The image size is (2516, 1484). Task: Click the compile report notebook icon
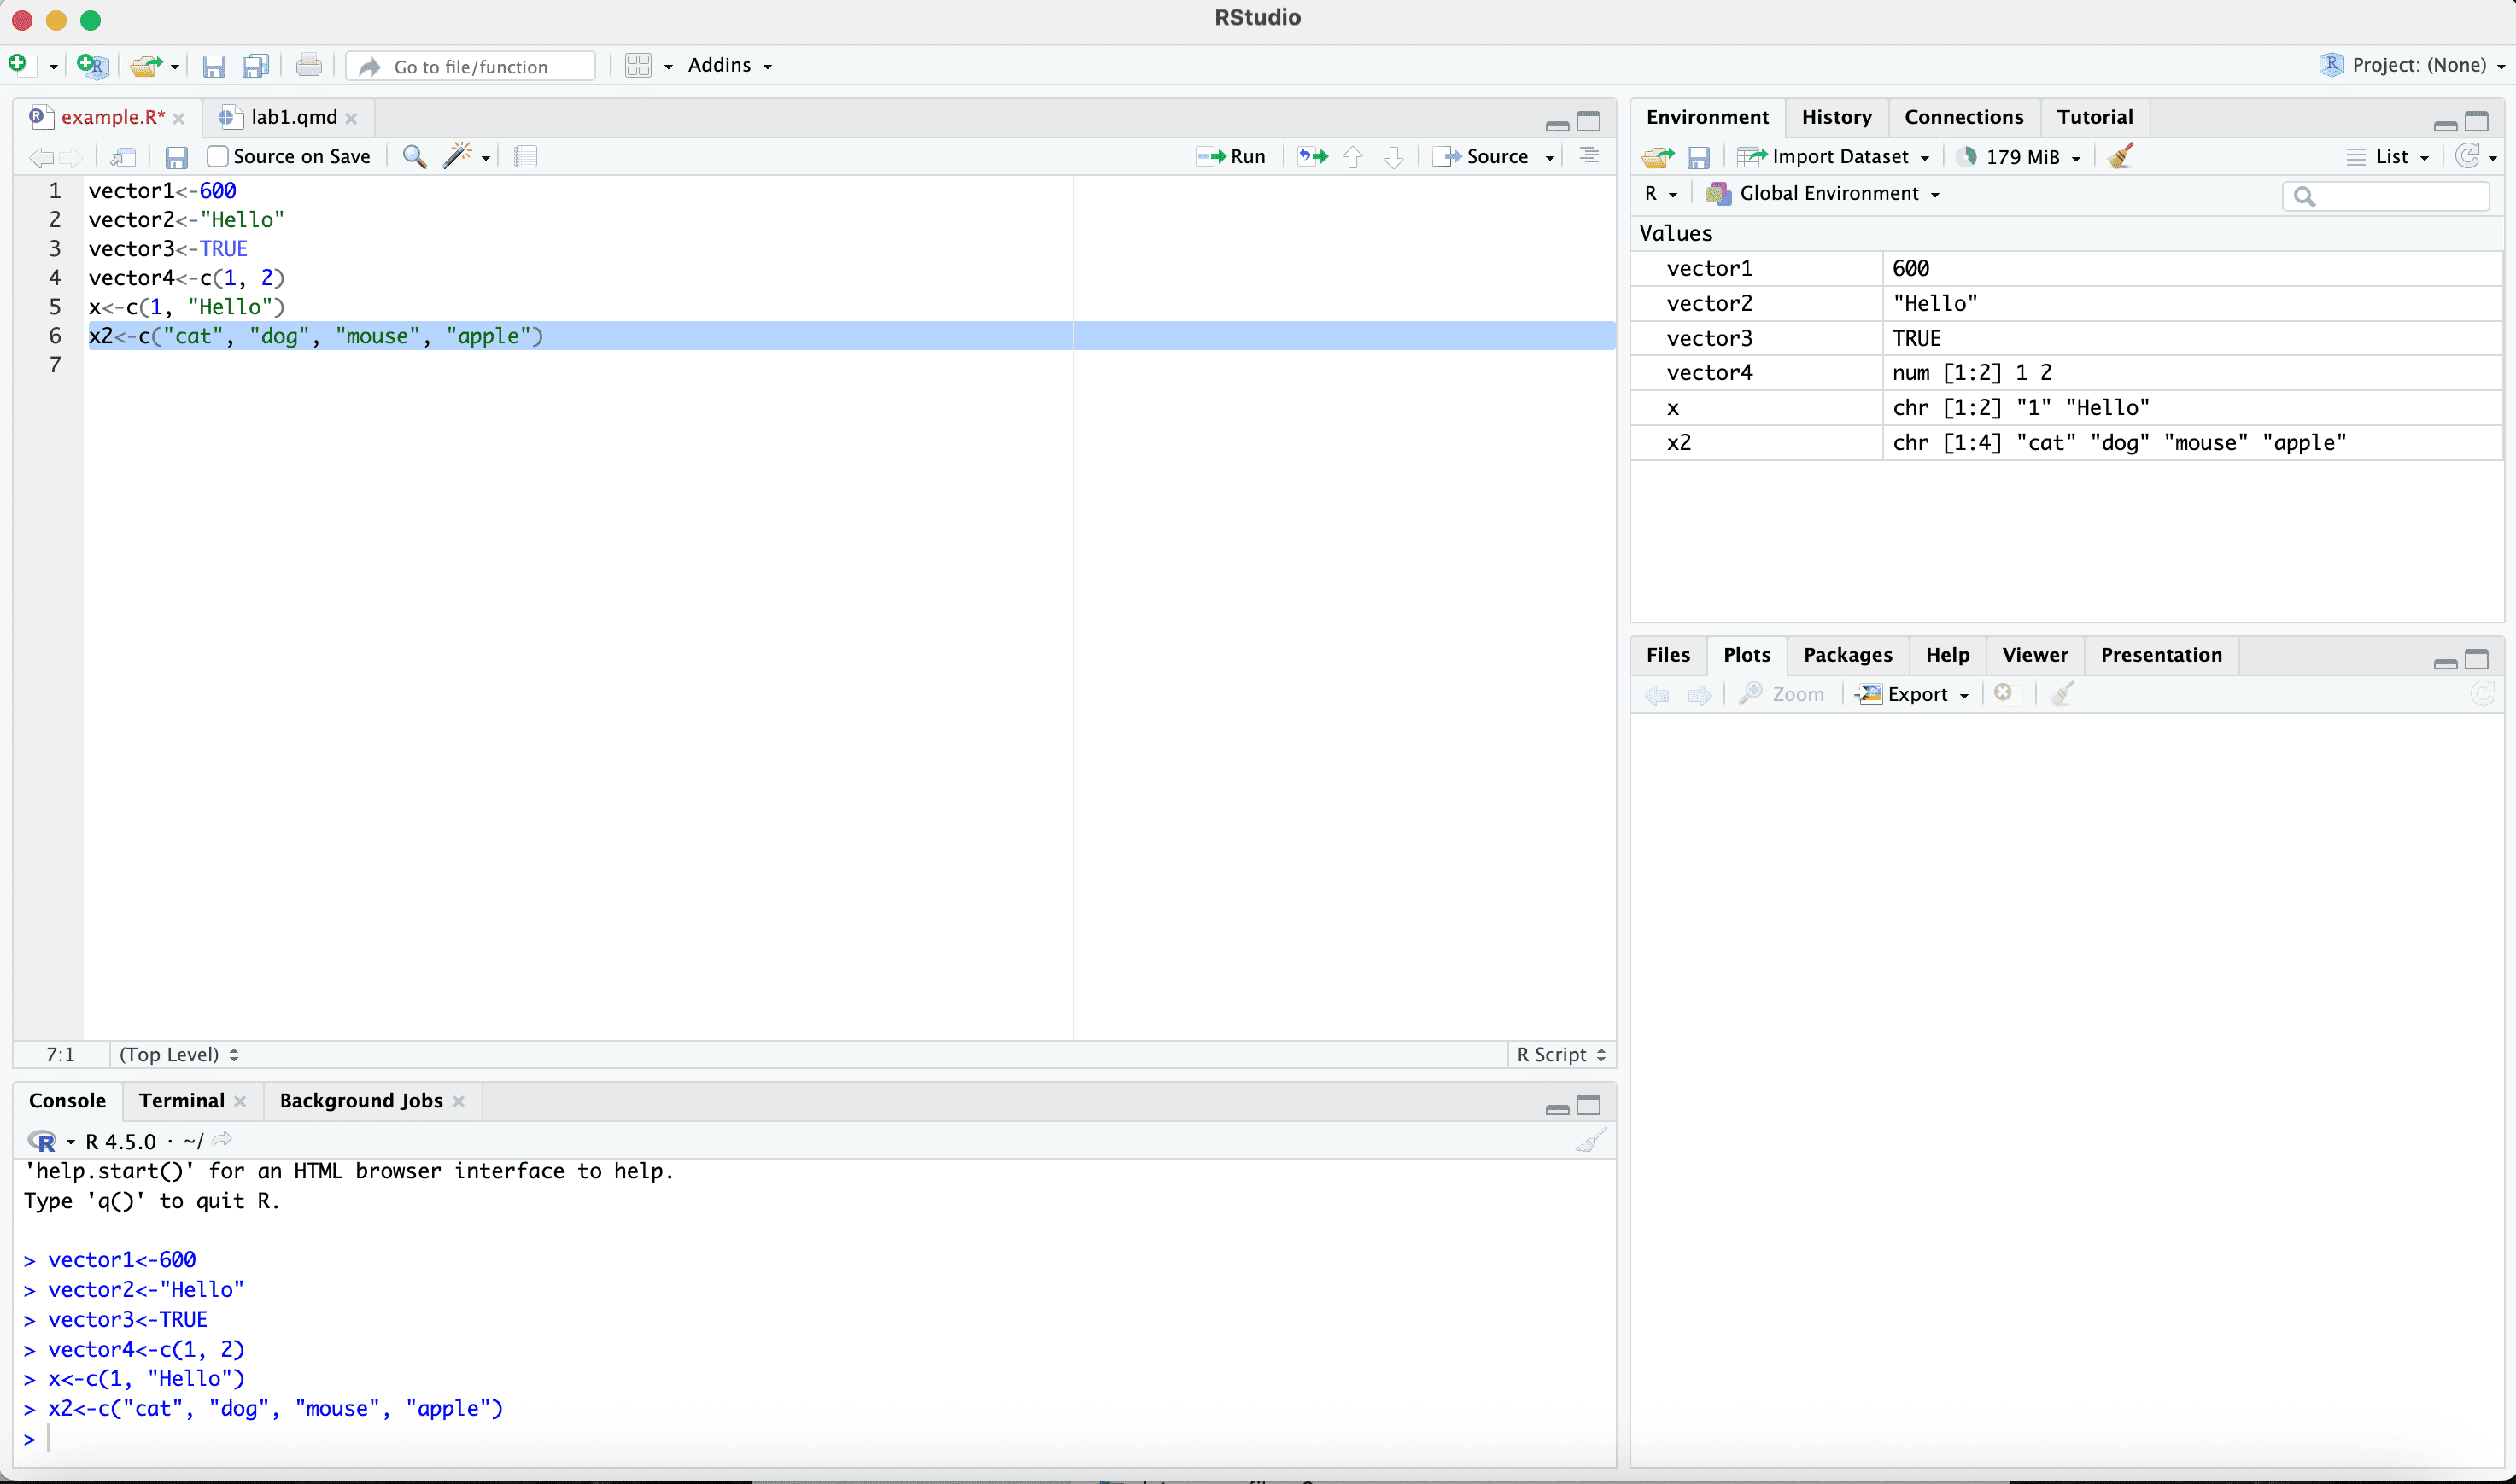[525, 156]
